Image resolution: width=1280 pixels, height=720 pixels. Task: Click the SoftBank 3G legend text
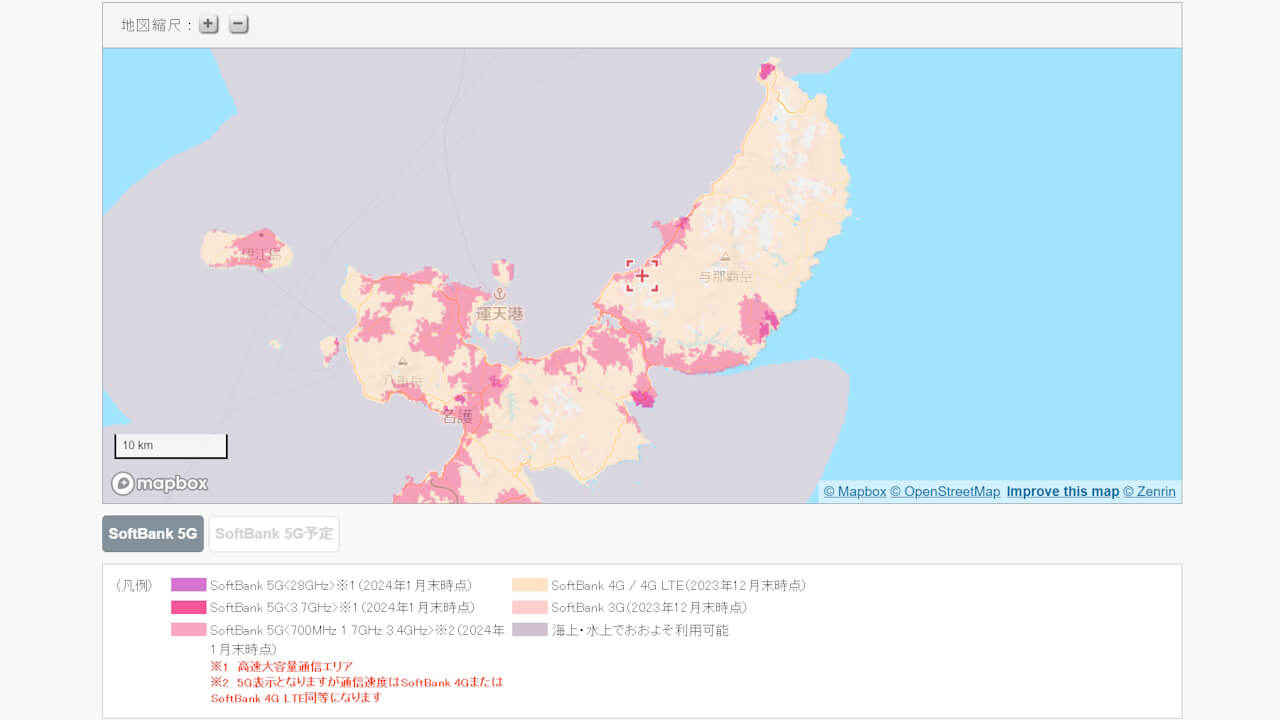click(649, 607)
